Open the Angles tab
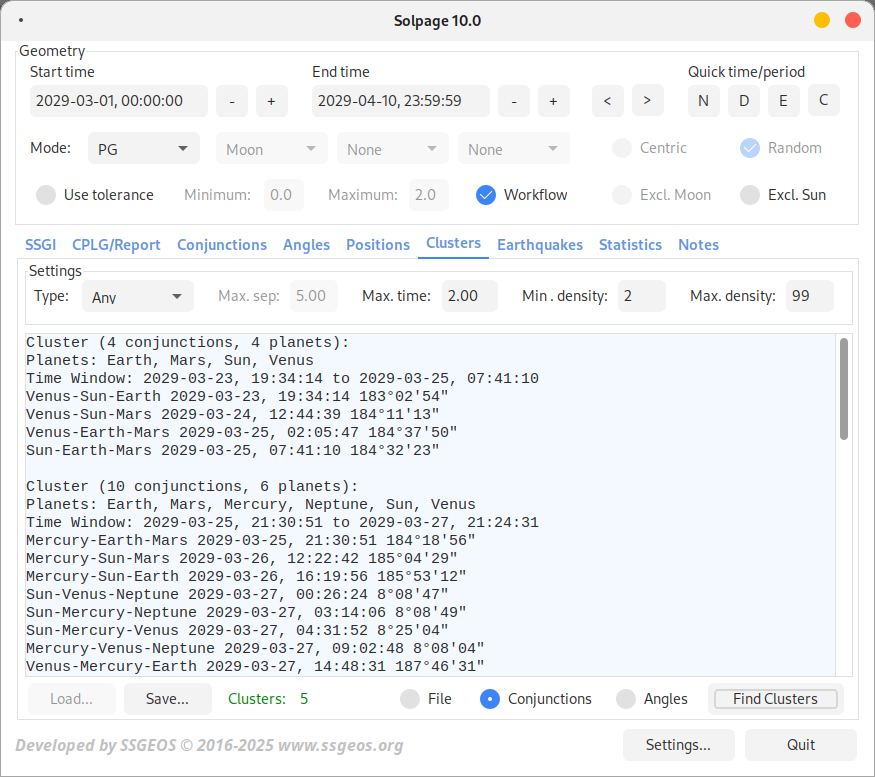The image size is (875, 777). 306,245
